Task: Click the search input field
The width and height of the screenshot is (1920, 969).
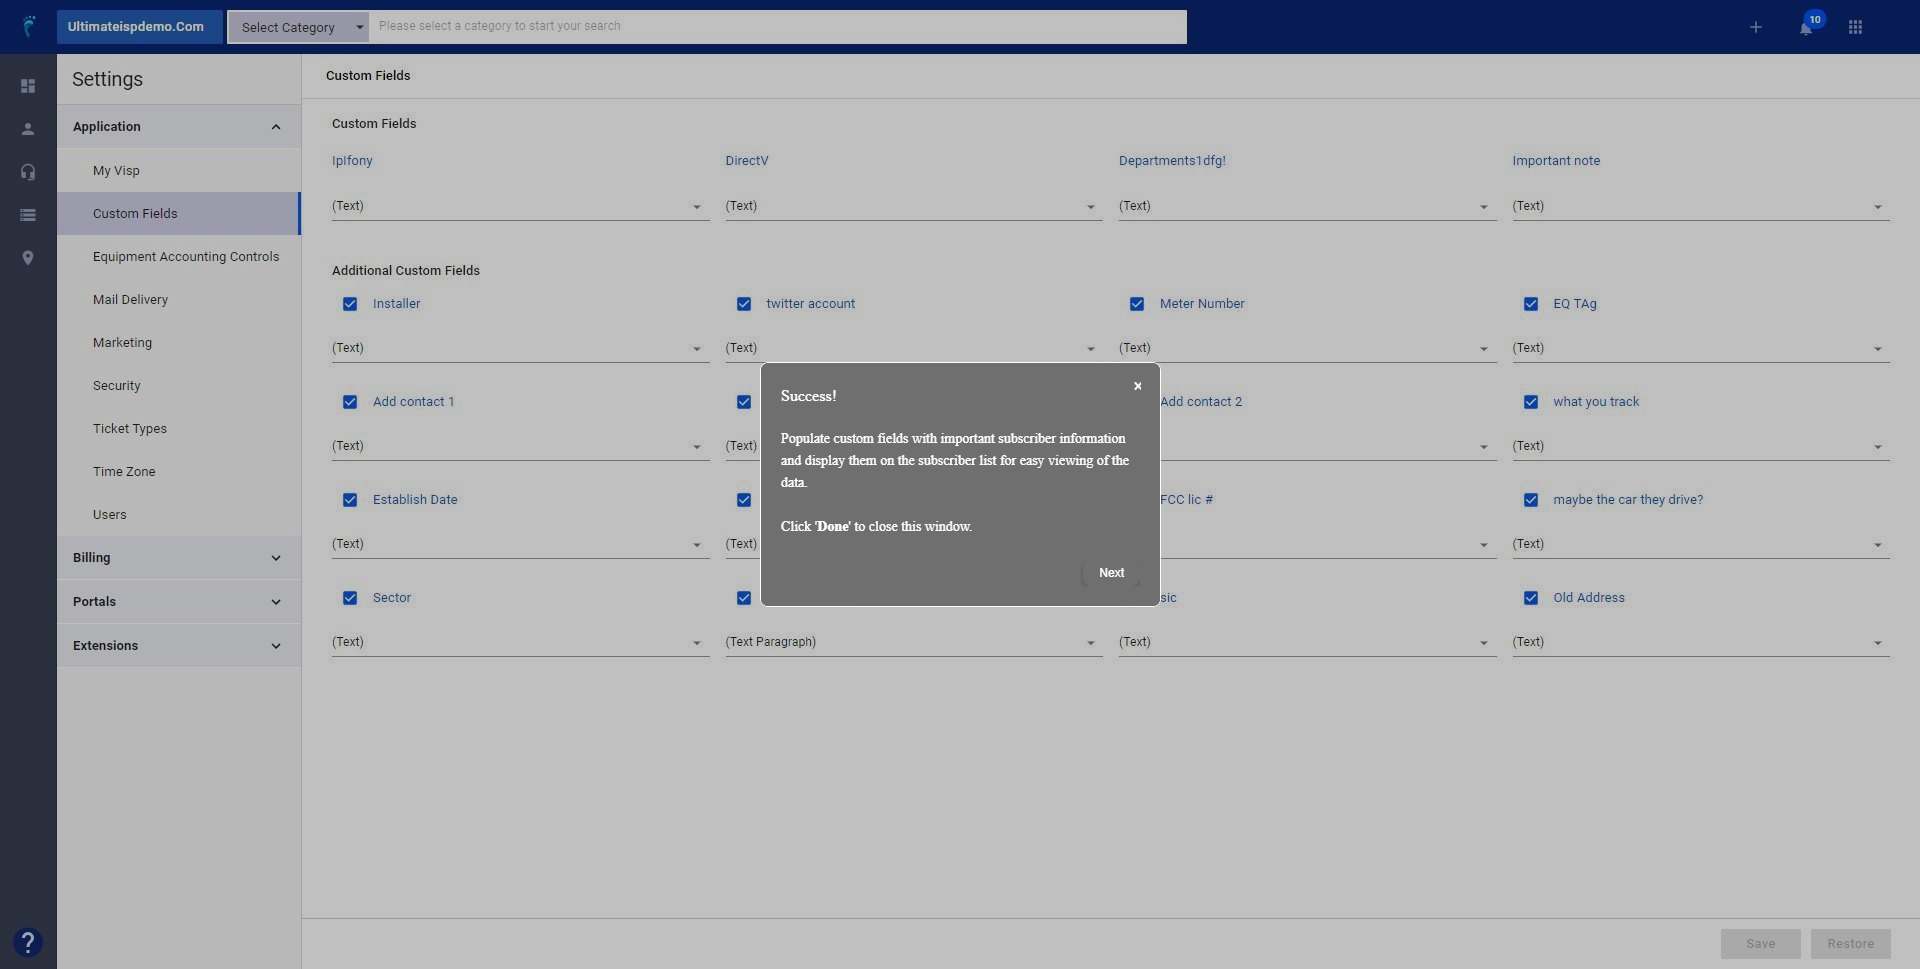Action: click(777, 27)
